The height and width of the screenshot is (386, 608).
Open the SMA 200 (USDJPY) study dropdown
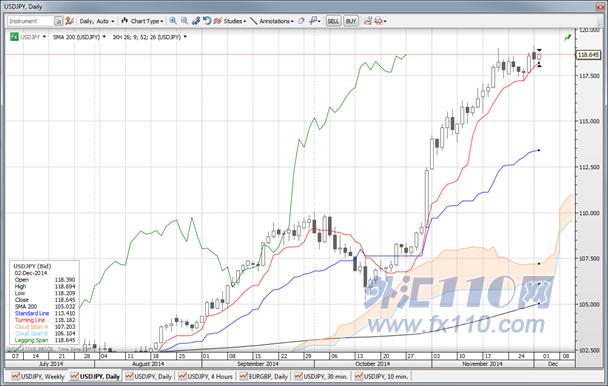coord(79,37)
